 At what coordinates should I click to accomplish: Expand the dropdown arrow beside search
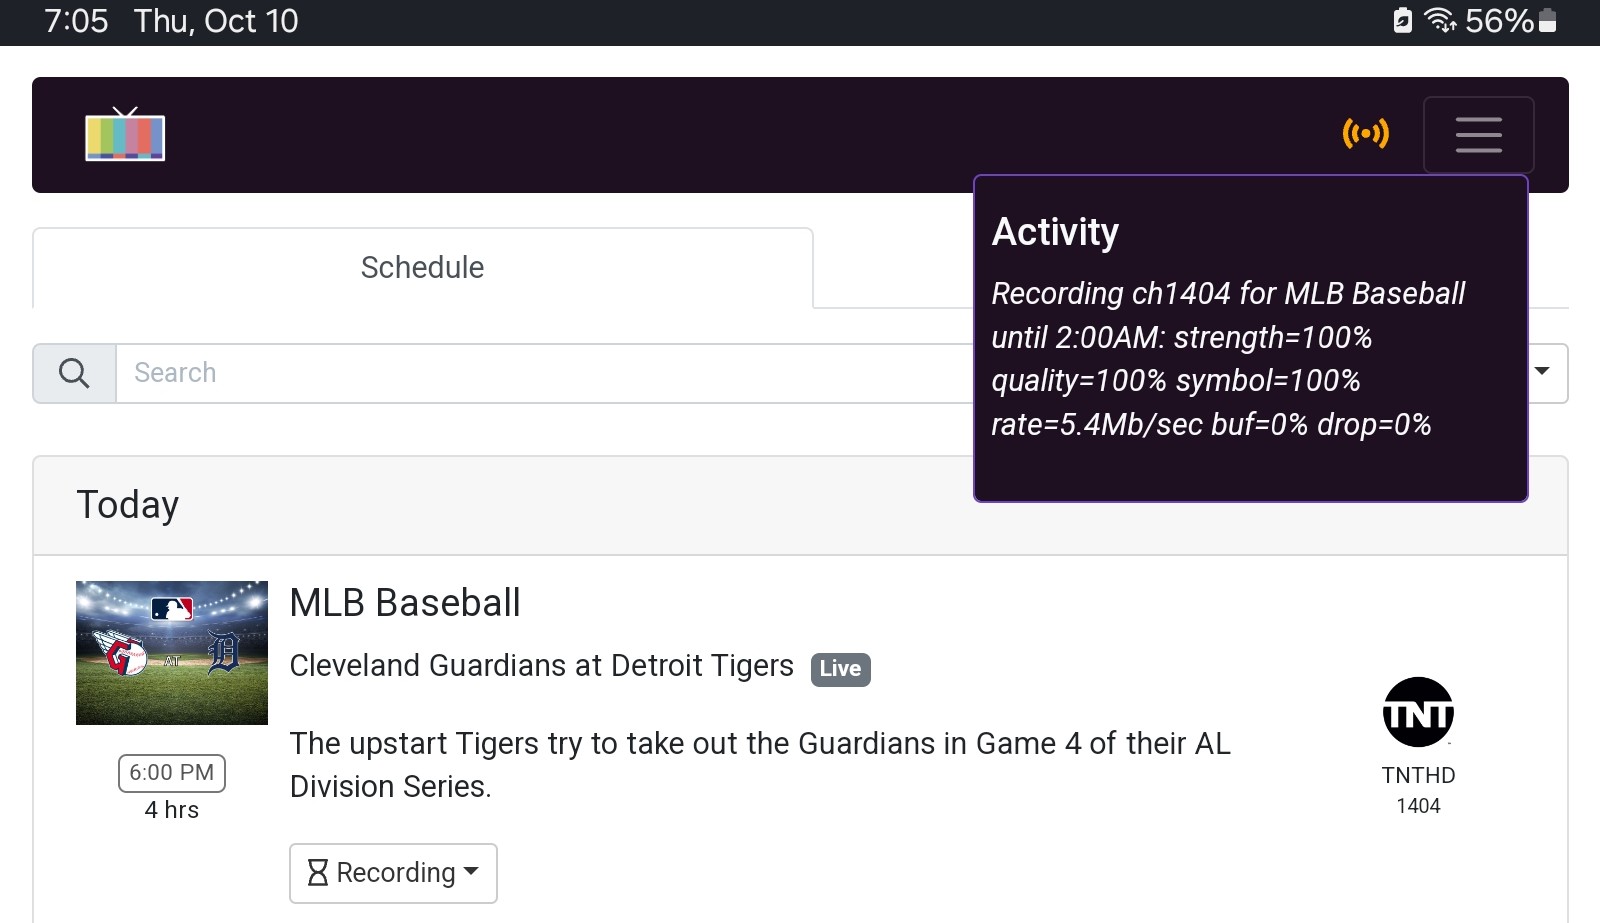point(1542,372)
